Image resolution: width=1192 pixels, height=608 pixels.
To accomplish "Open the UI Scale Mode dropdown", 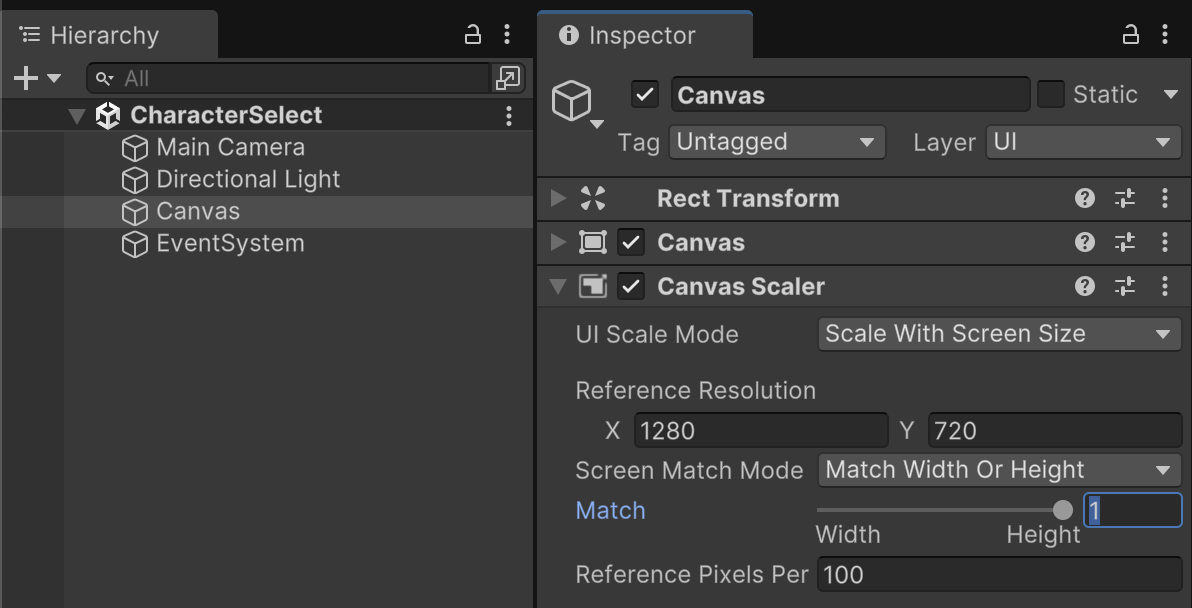I will pos(998,334).
